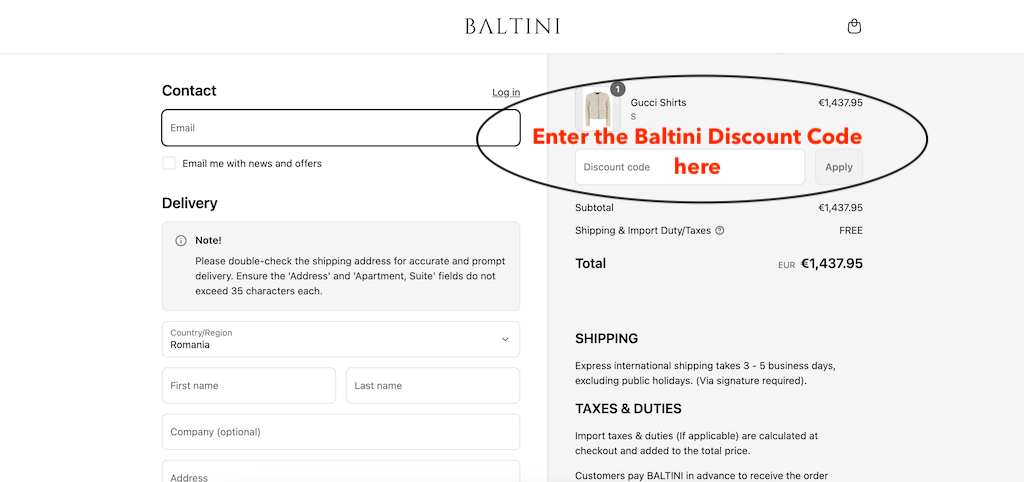Click the Apply discount button

tap(839, 167)
